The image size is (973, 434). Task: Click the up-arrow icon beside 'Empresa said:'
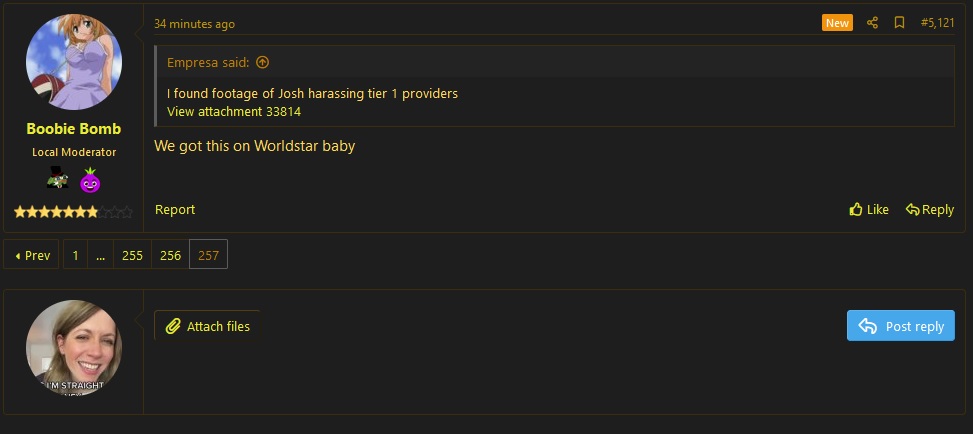(x=263, y=62)
